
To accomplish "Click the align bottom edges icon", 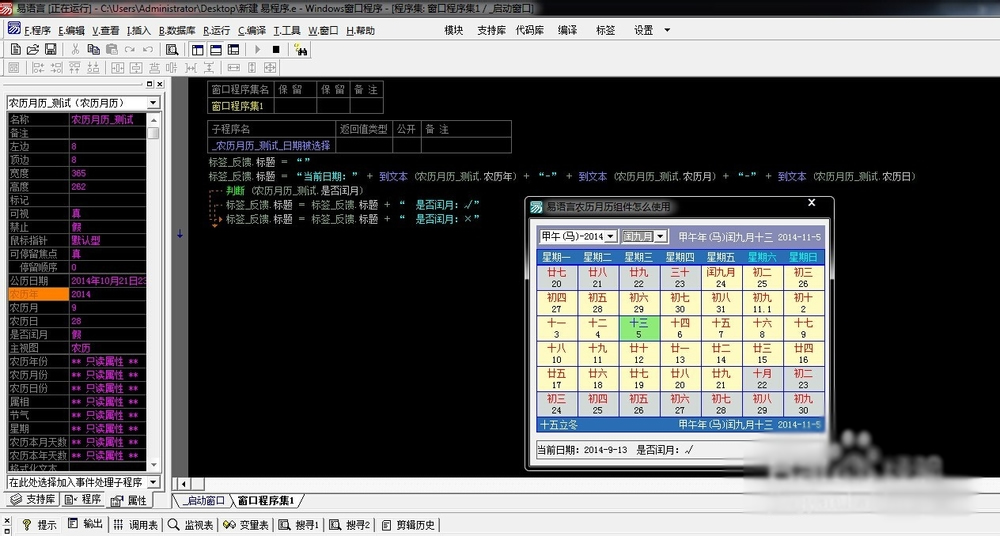I will (93, 68).
